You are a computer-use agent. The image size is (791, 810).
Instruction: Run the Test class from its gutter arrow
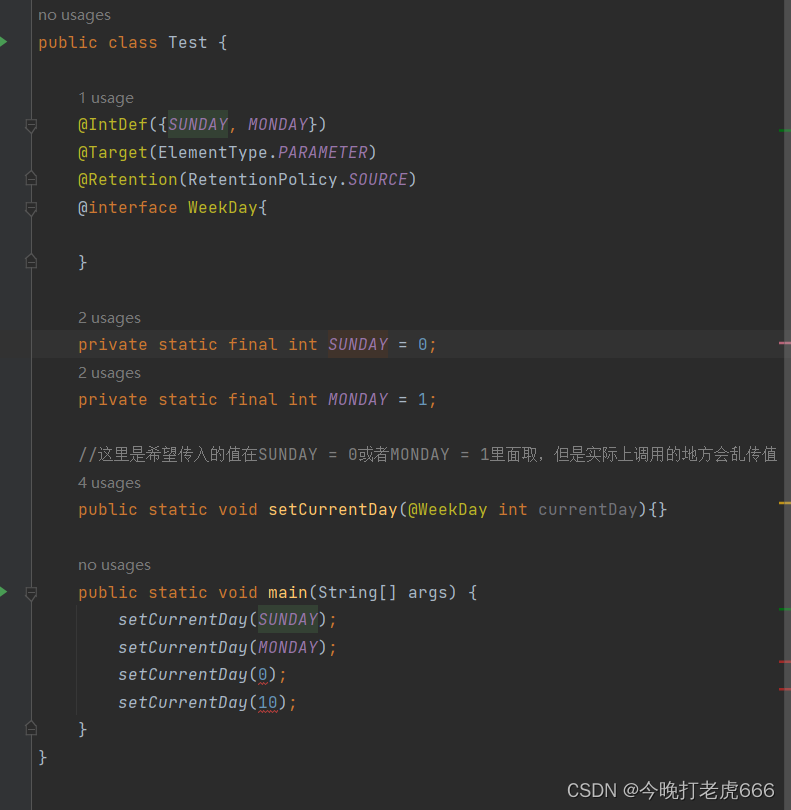3,42
